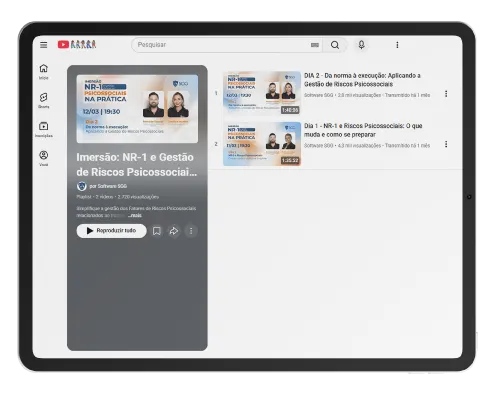Open the Você profile section

coord(44,158)
